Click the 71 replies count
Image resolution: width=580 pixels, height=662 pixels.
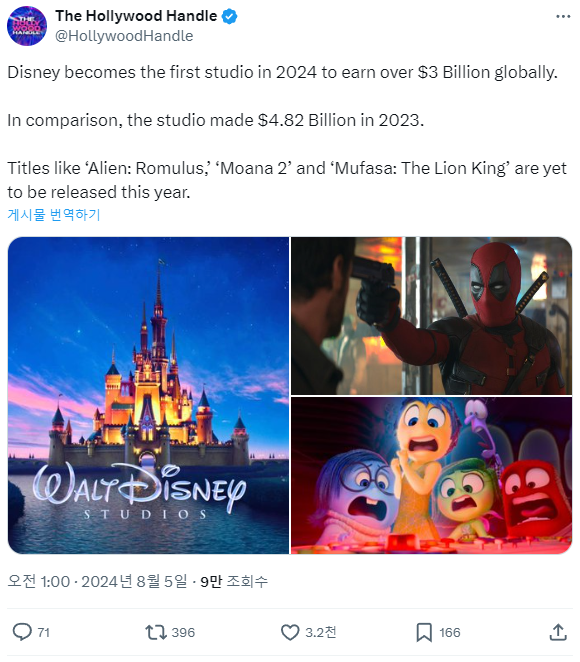[x=43, y=632]
